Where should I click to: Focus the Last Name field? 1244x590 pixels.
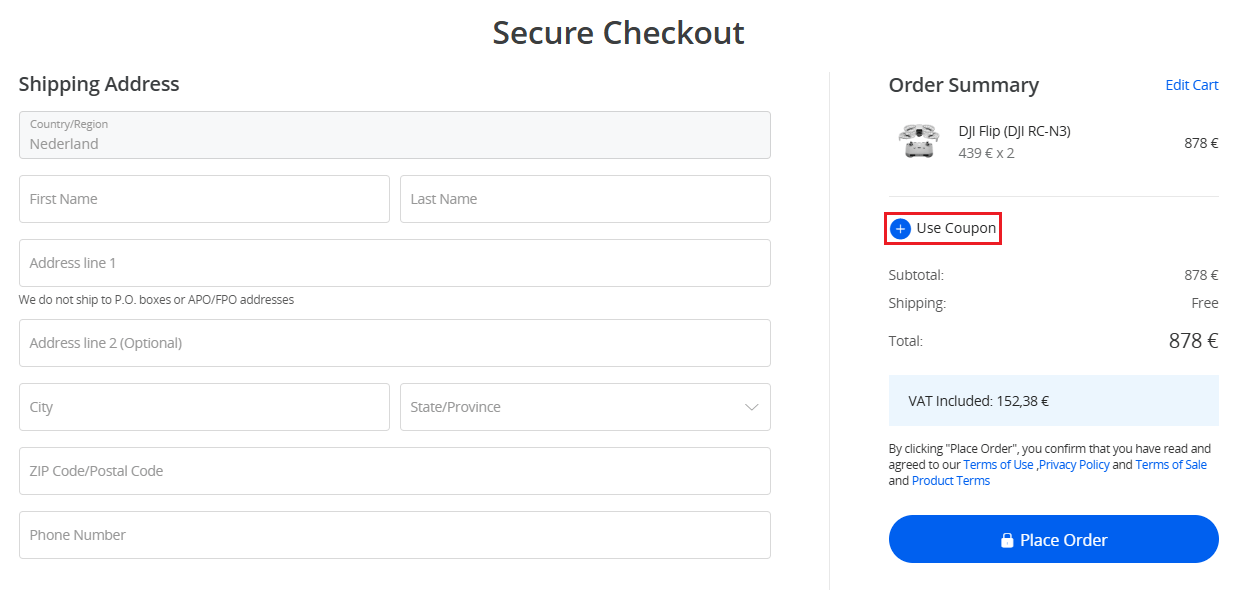click(585, 199)
